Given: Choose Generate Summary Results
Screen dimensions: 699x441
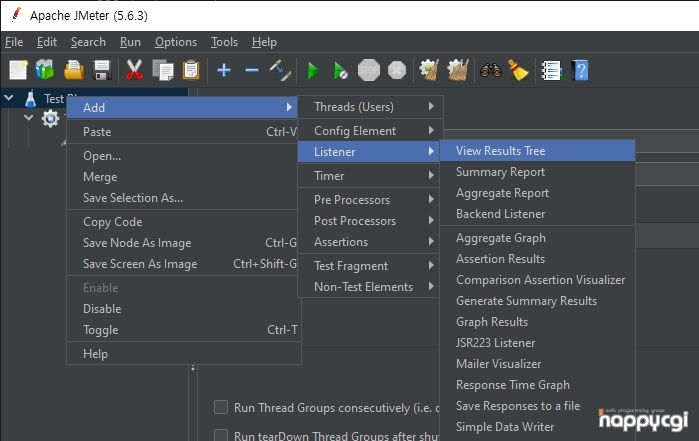Looking at the screenshot, I should (x=537, y=301).
